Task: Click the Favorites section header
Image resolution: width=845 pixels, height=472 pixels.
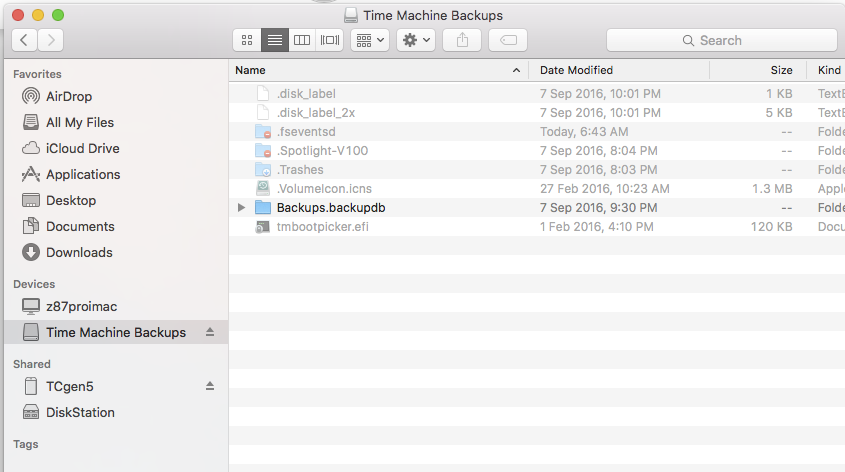Action: click(x=37, y=74)
